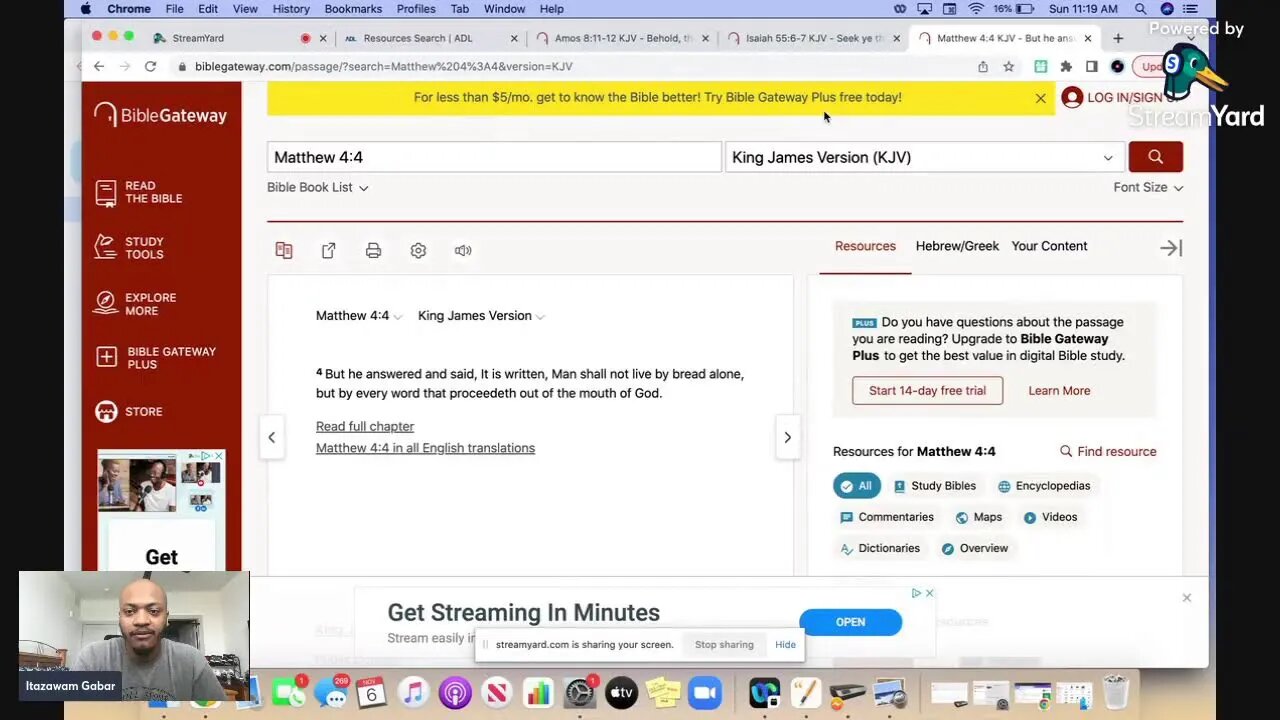
Task: Open Matthew 4:4 in all English translations
Action: click(425, 448)
